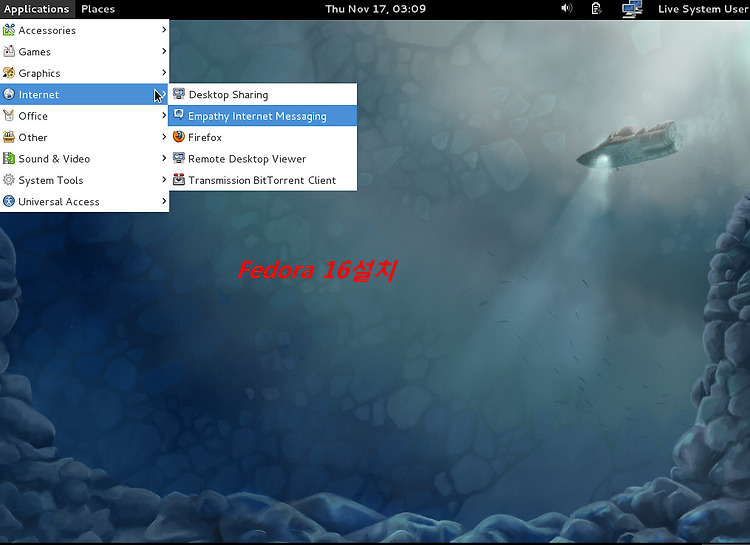Click the Desktop Sharing icon
This screenshot has height=545, width=750.
coord(179,94)
